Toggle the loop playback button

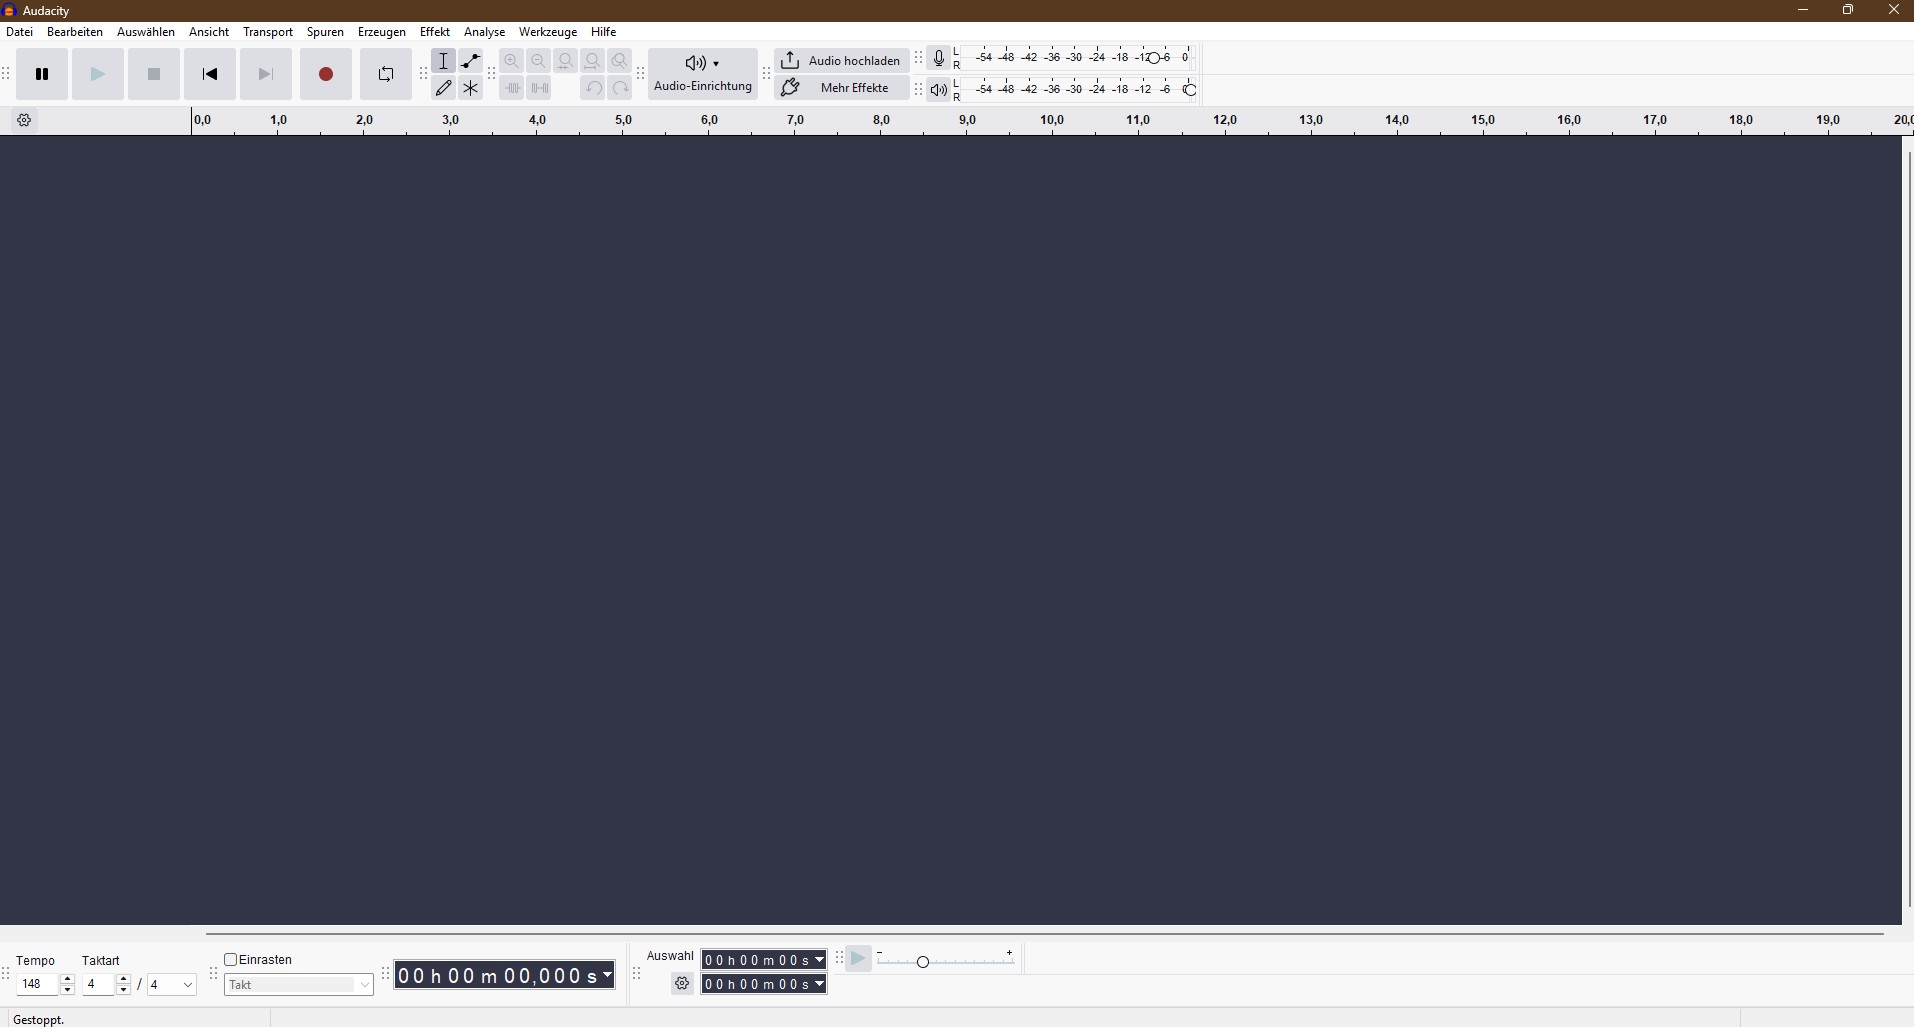tap(386, 74)
